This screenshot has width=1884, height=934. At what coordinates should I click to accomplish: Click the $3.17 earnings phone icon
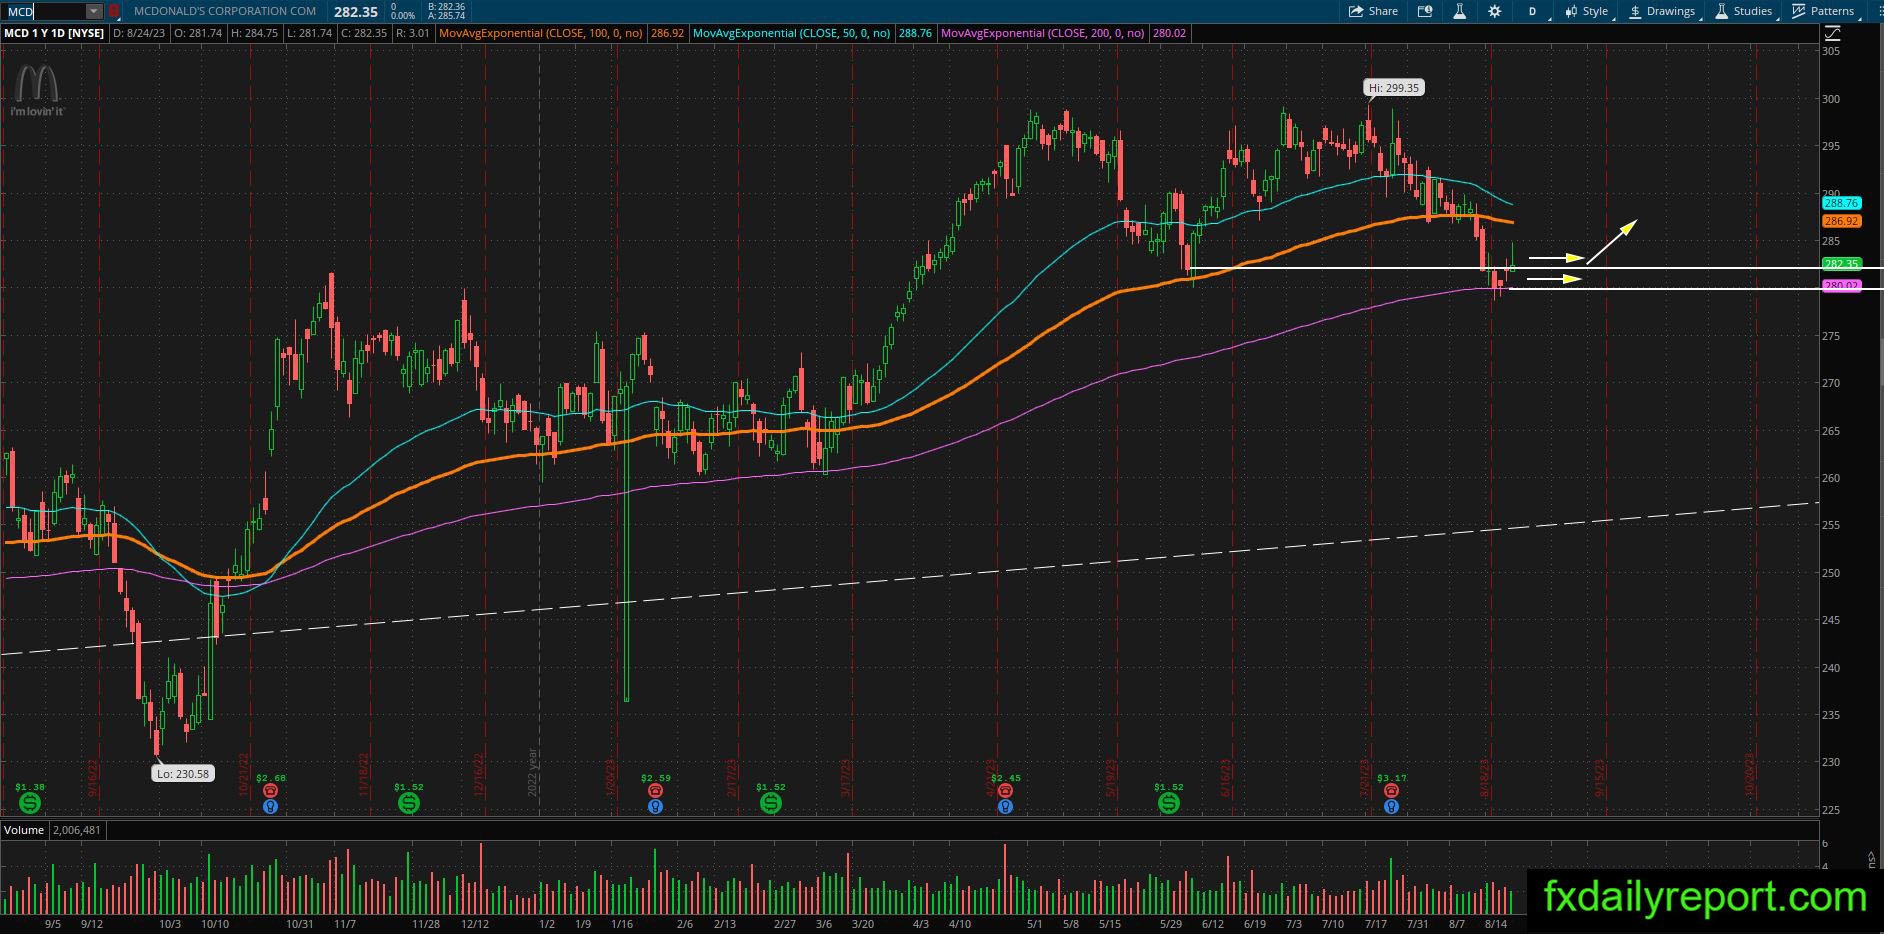pyautogui.click(x=1391, y=791)
